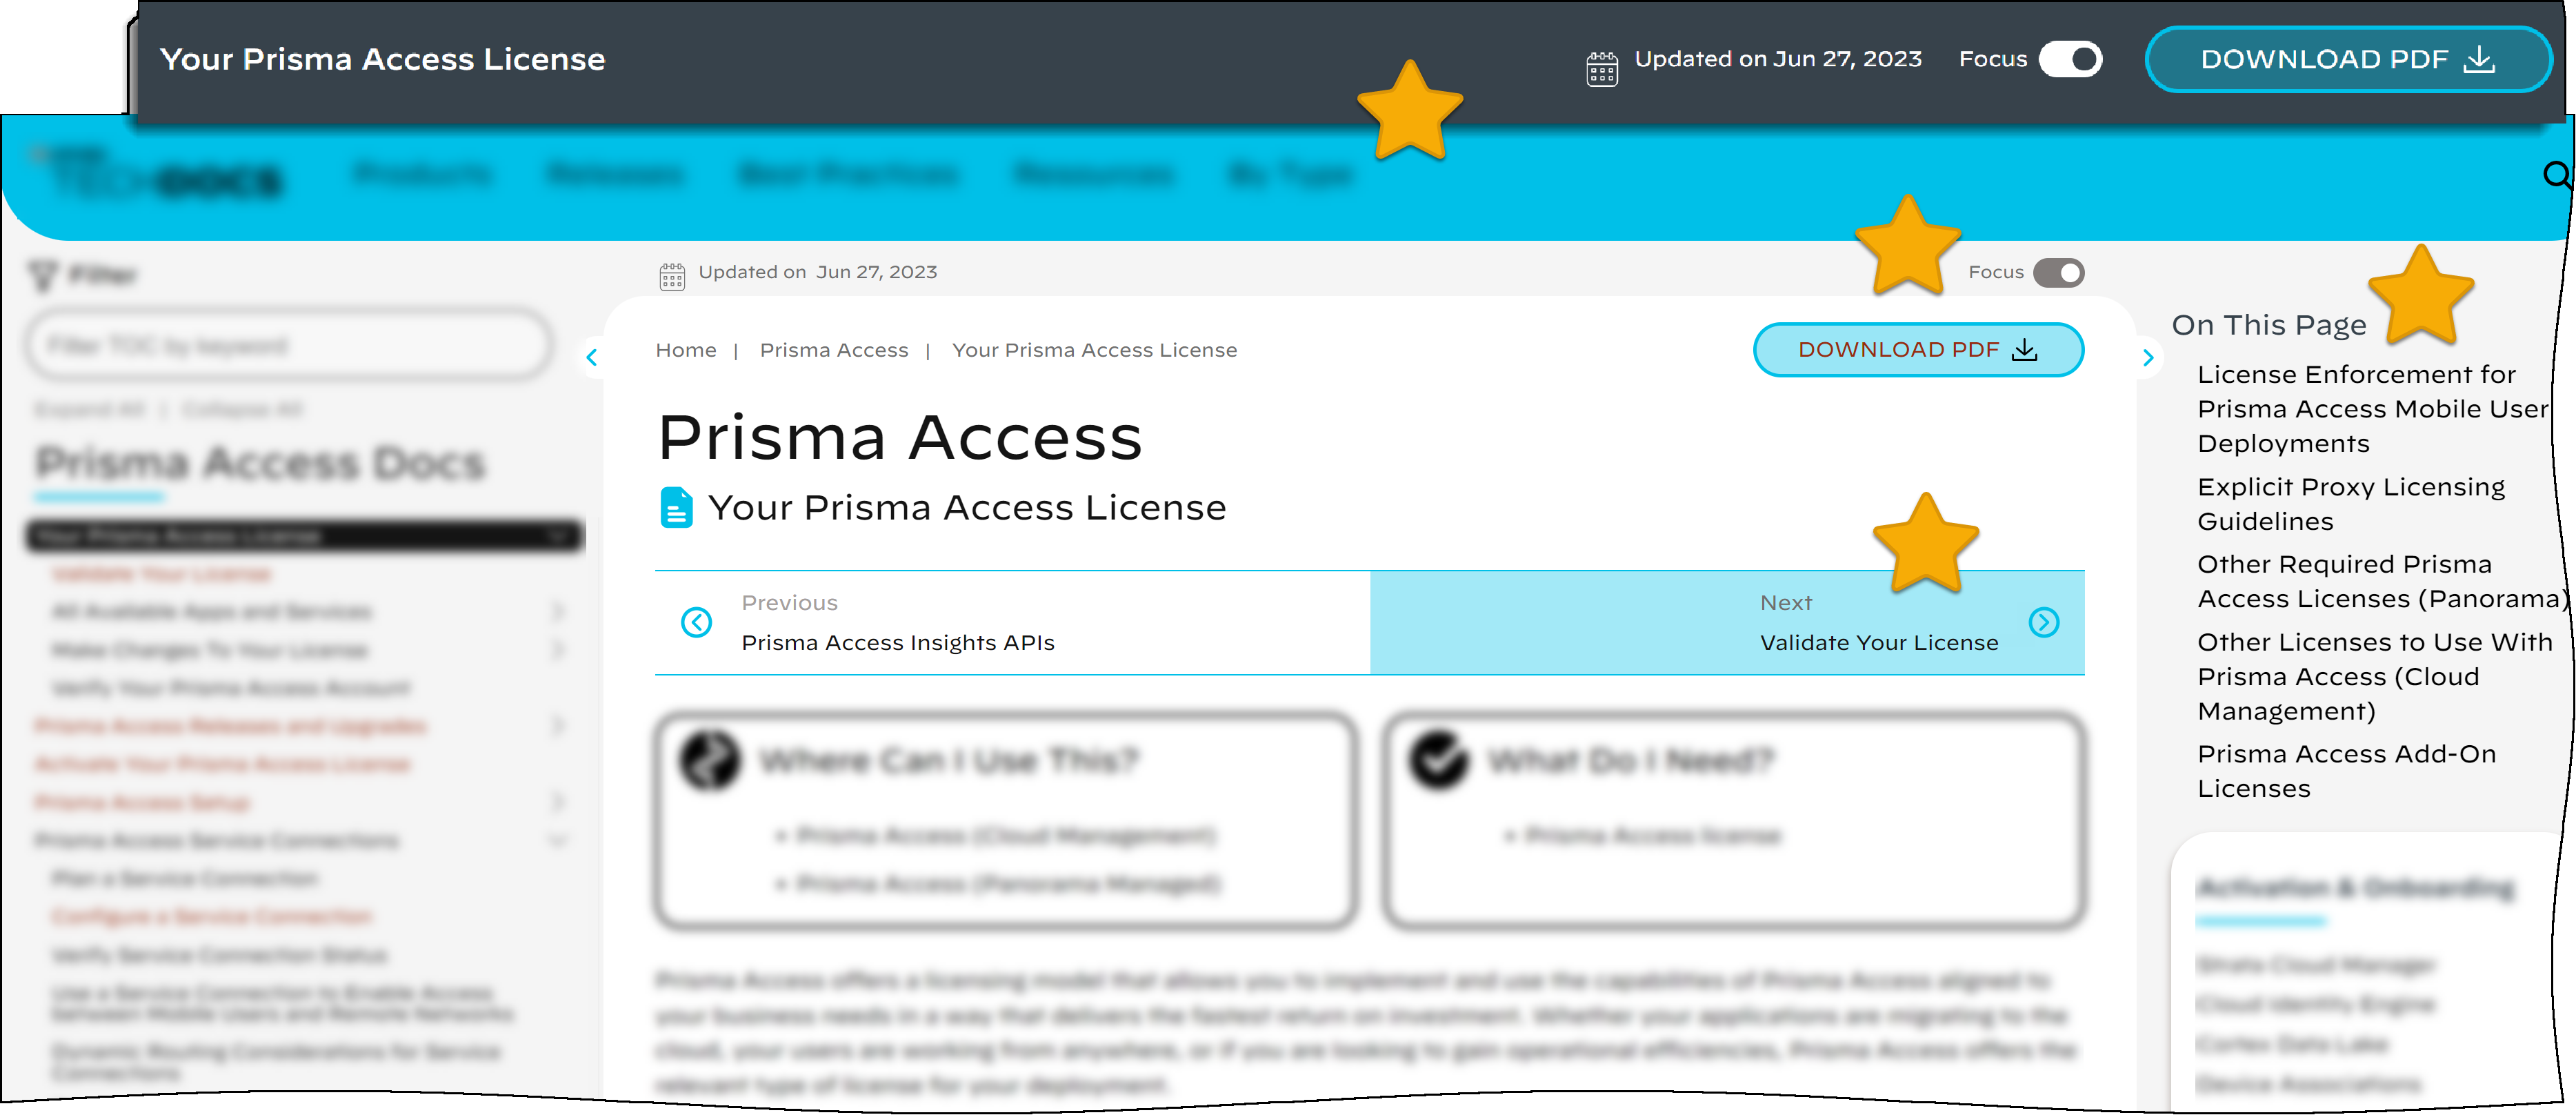Click the Filter funnel icon in sidebar
The image size is (2576, 1115).
coord(43,275)
